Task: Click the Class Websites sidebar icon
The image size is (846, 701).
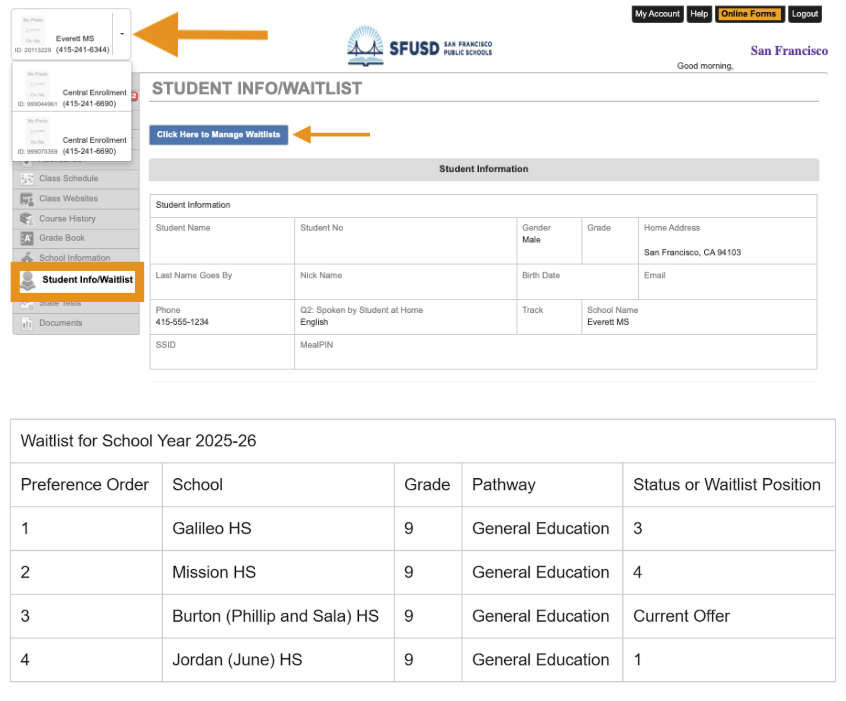Action: click(x=27, y=199)
